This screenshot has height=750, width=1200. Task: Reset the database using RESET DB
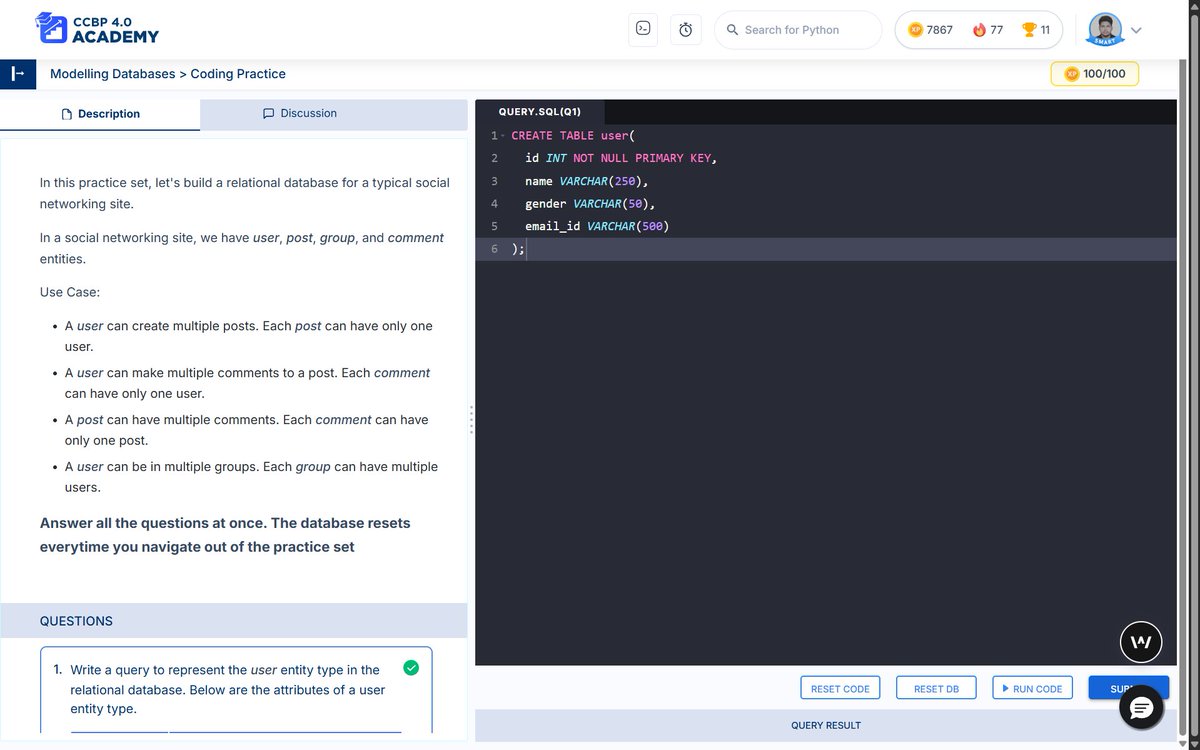(936, 687)
